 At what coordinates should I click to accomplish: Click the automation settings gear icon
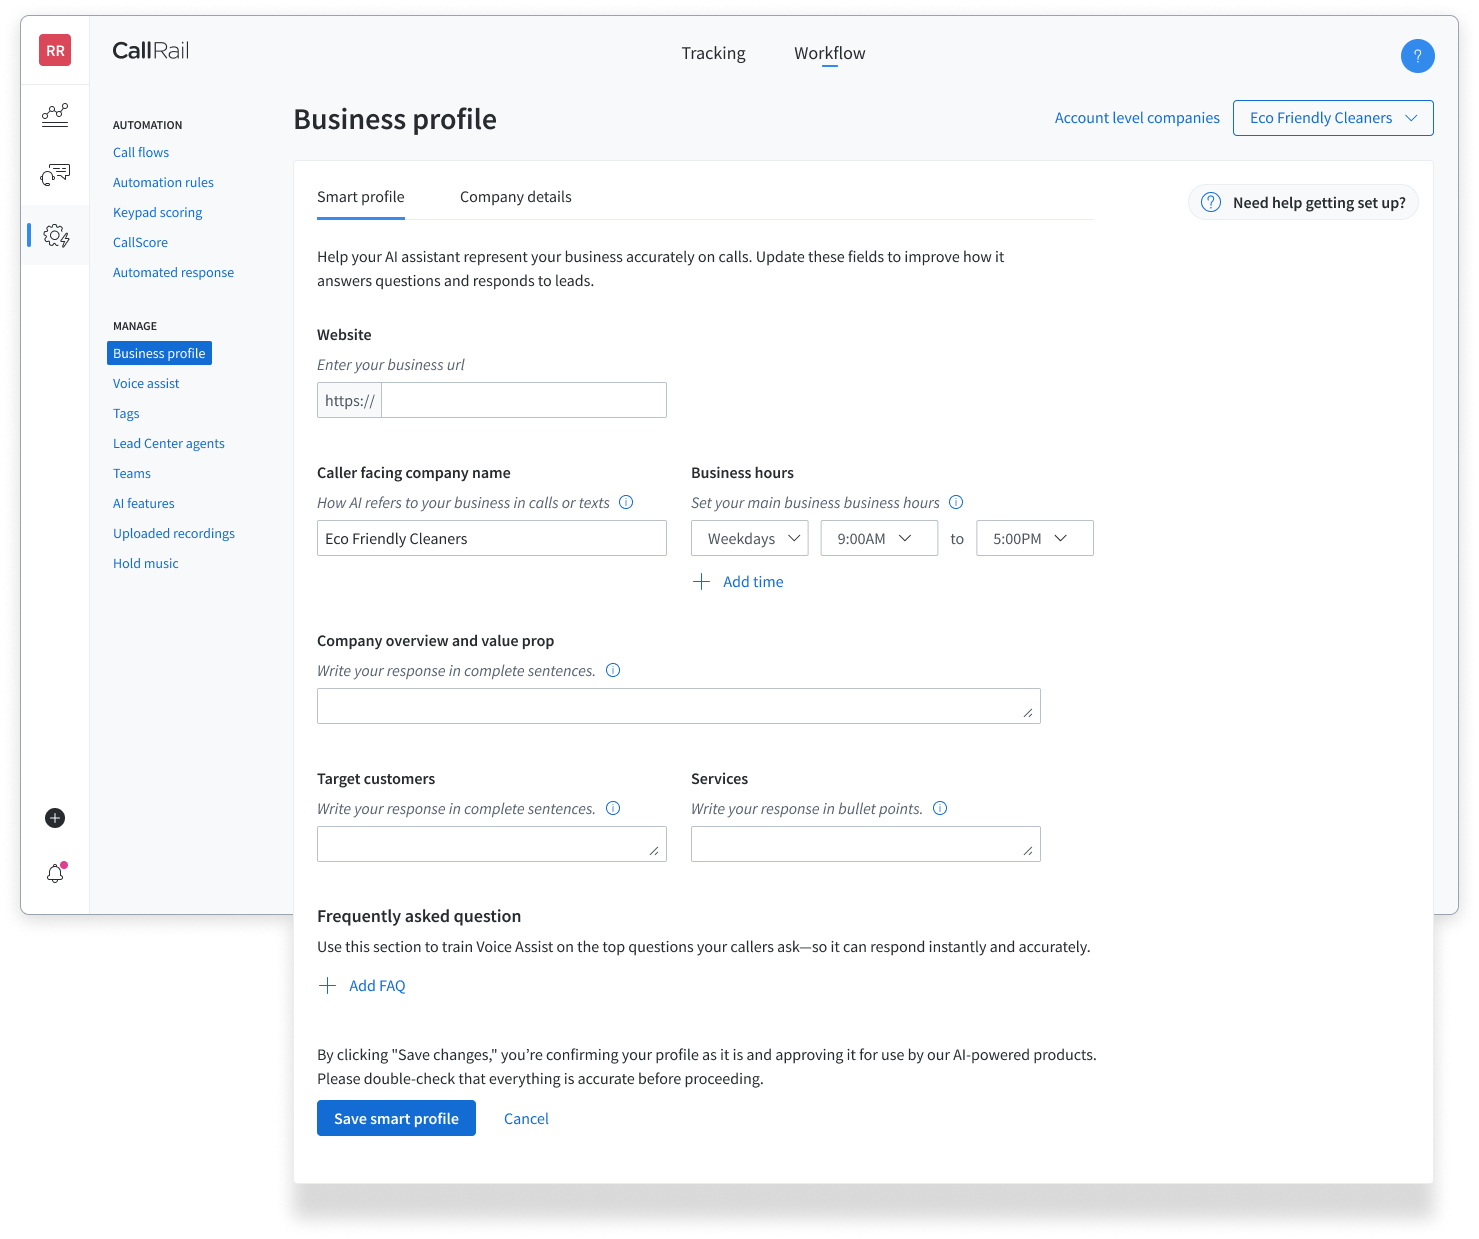pos(55,235)
